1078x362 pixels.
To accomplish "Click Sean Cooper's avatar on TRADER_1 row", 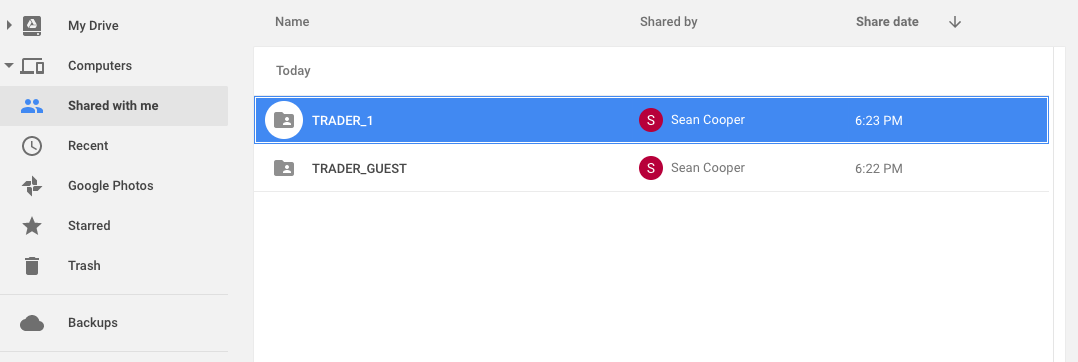I will (651, 120).
